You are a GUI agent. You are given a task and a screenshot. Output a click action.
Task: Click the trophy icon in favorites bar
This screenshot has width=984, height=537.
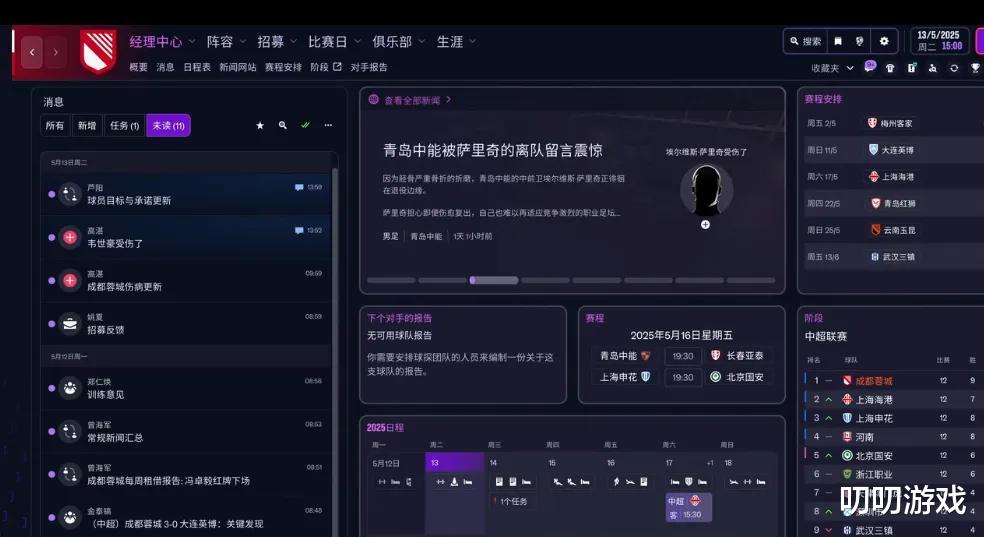[975, 68]
